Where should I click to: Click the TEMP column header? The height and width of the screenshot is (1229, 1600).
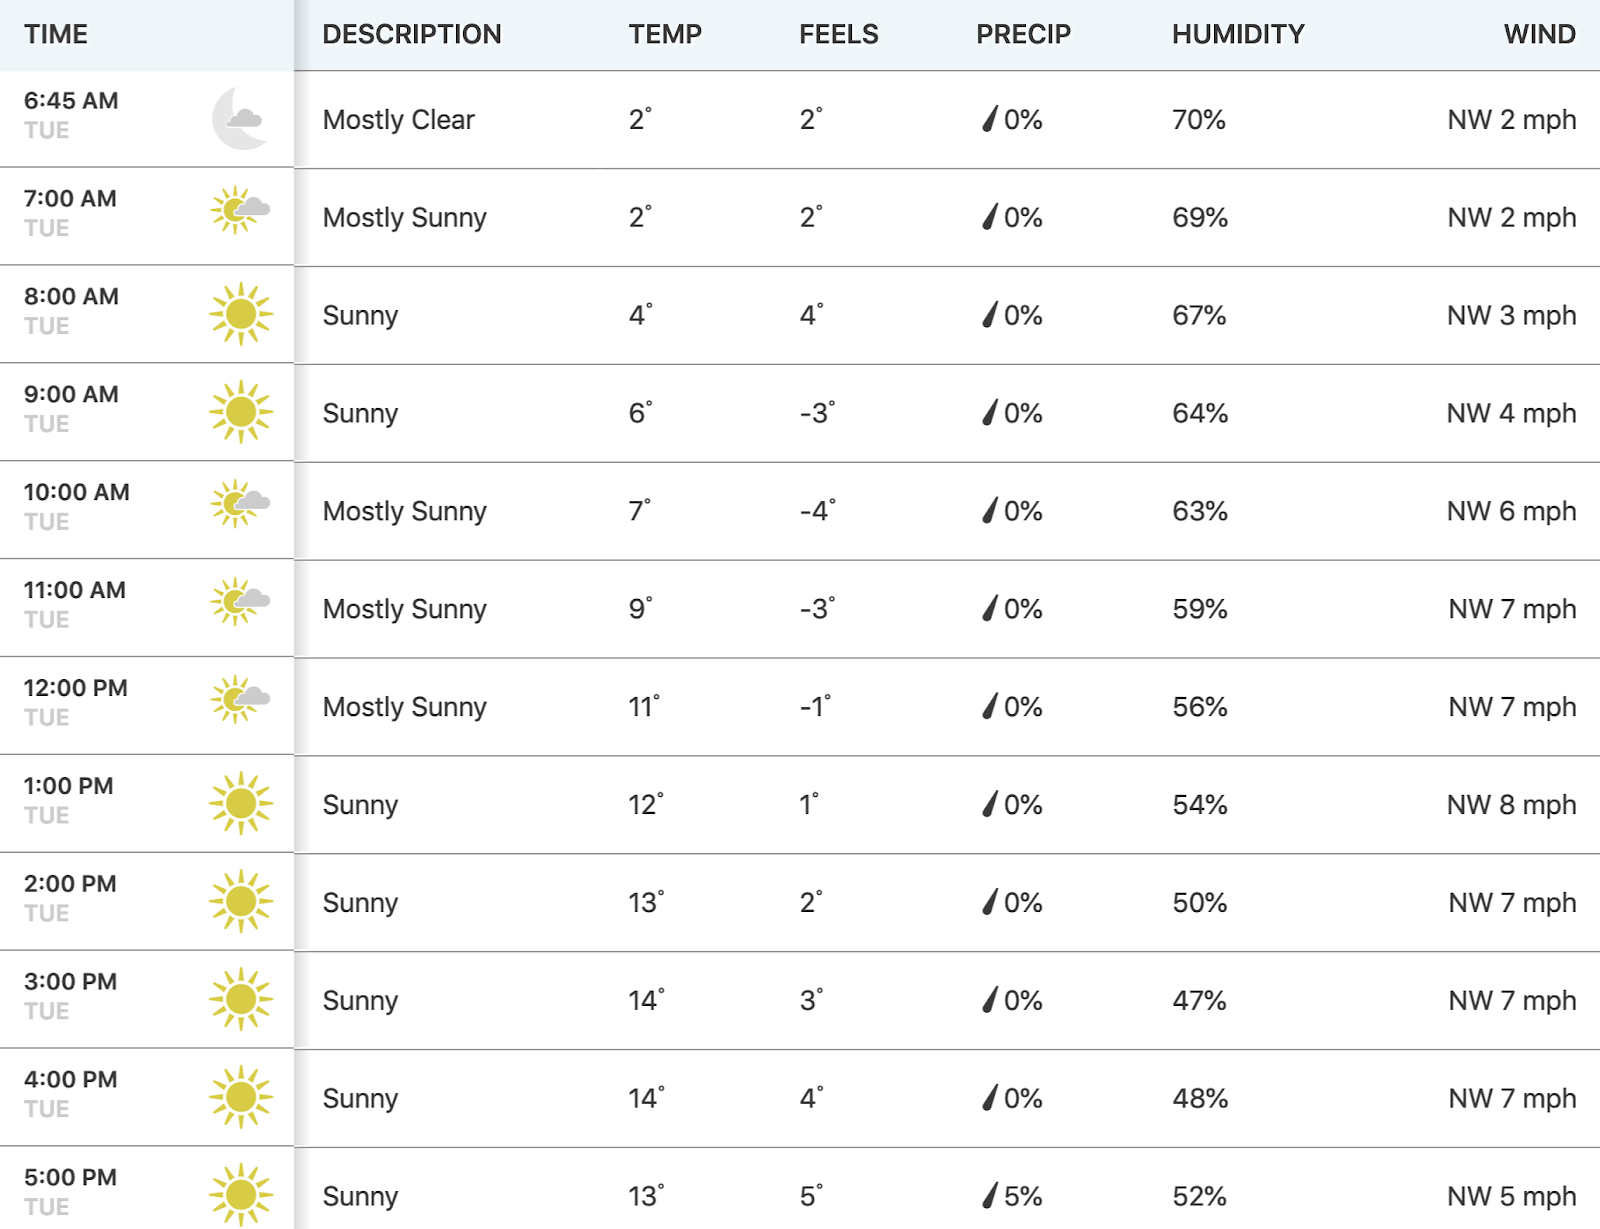tap(665, 34)
